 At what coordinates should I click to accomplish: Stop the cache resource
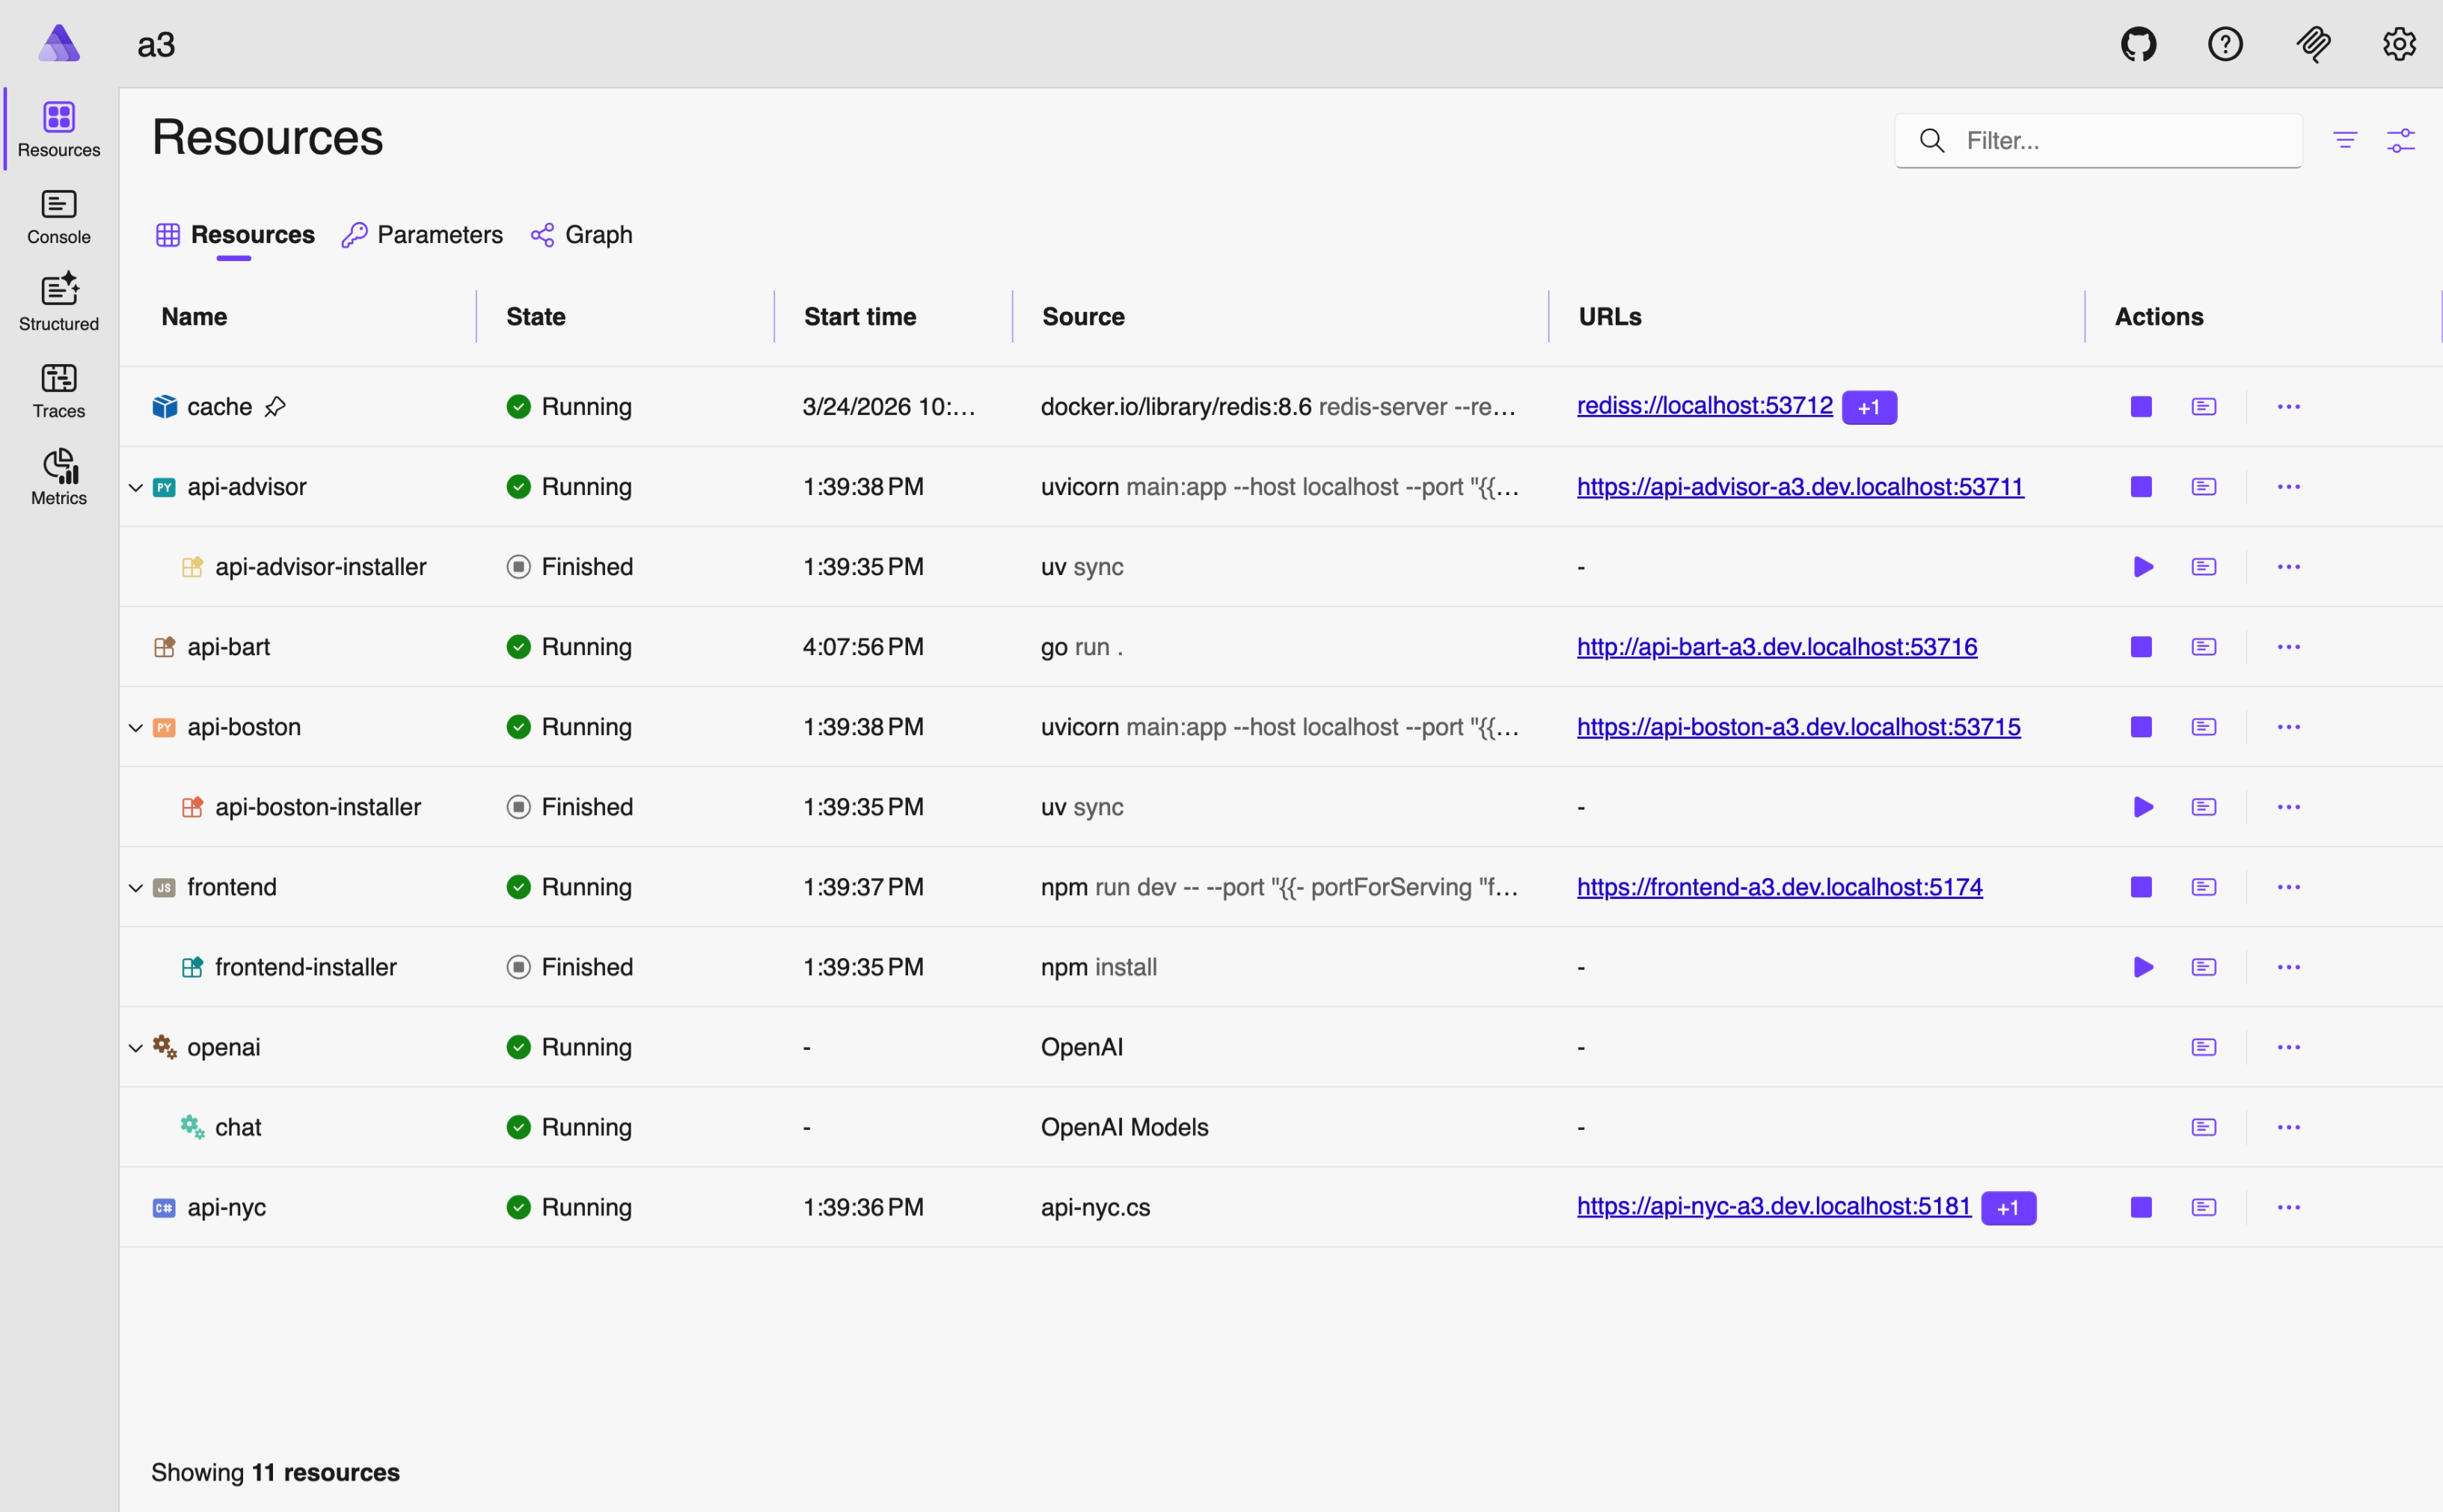click(x=2140, y=406)
